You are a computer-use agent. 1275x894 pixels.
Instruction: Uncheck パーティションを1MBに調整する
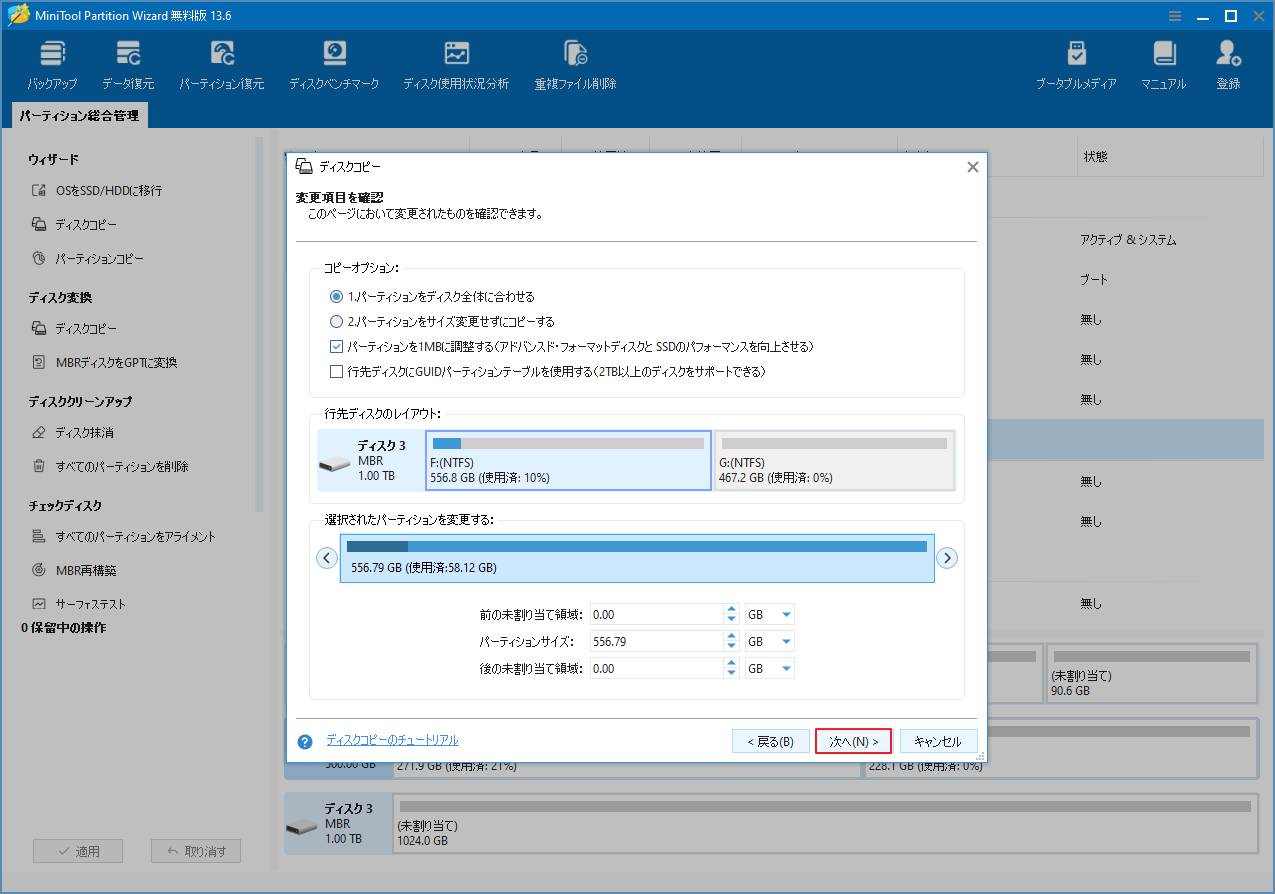(336, 347)
